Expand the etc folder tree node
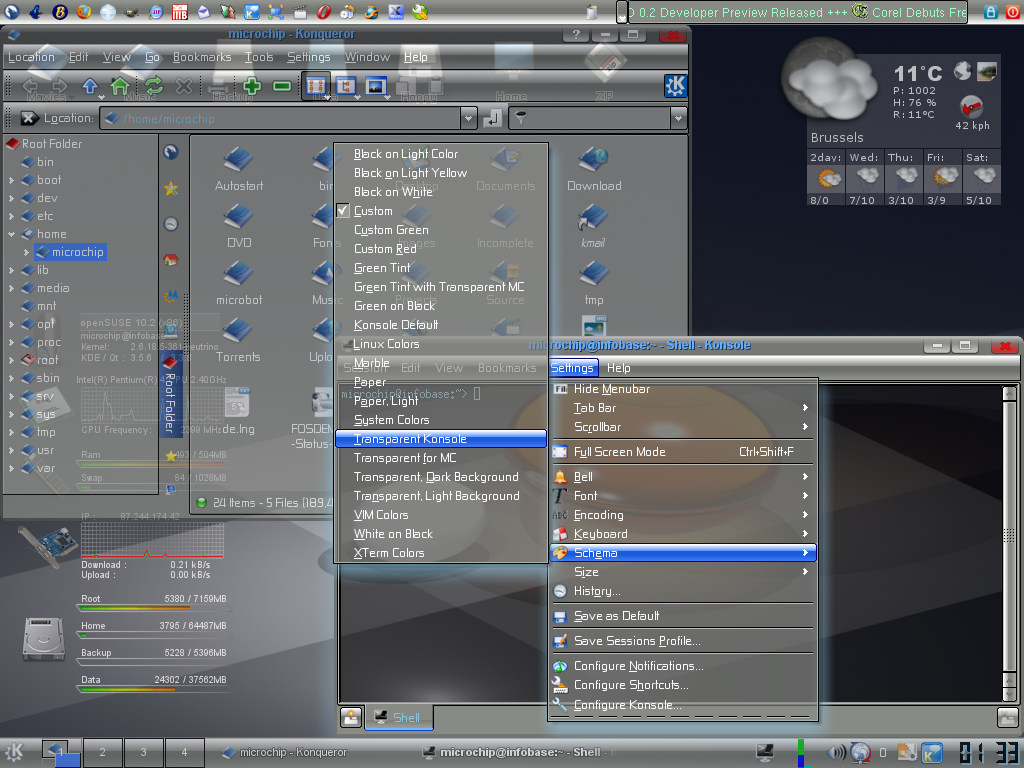The width and height of the screenshot is (1024, 768). pos(11,216)
